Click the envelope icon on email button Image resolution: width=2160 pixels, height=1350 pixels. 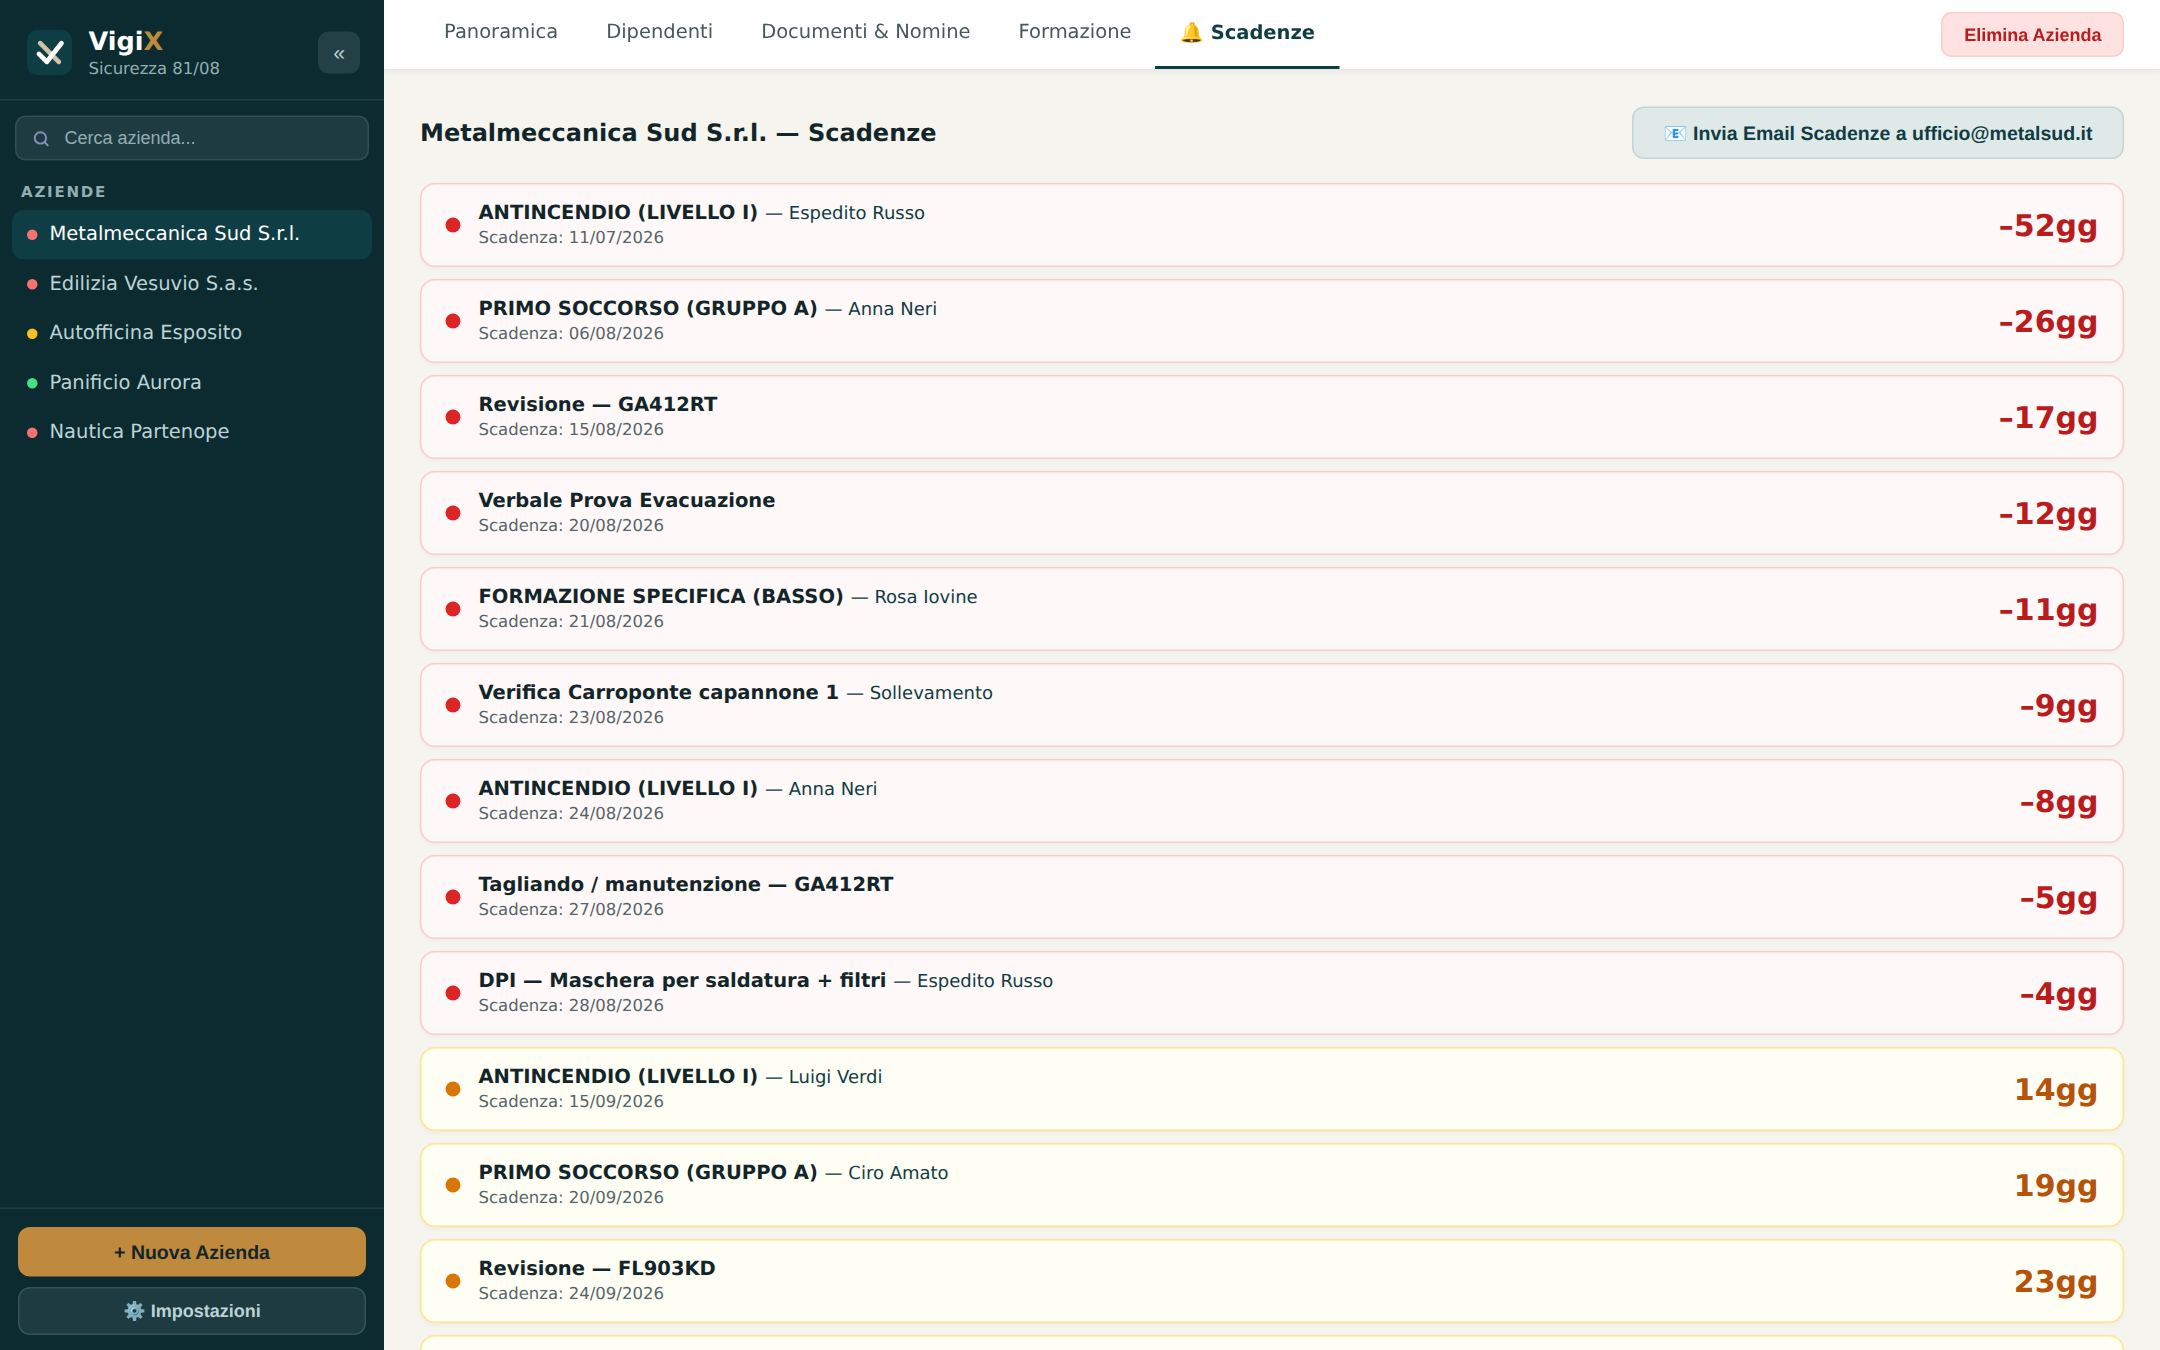(1675, 134)
